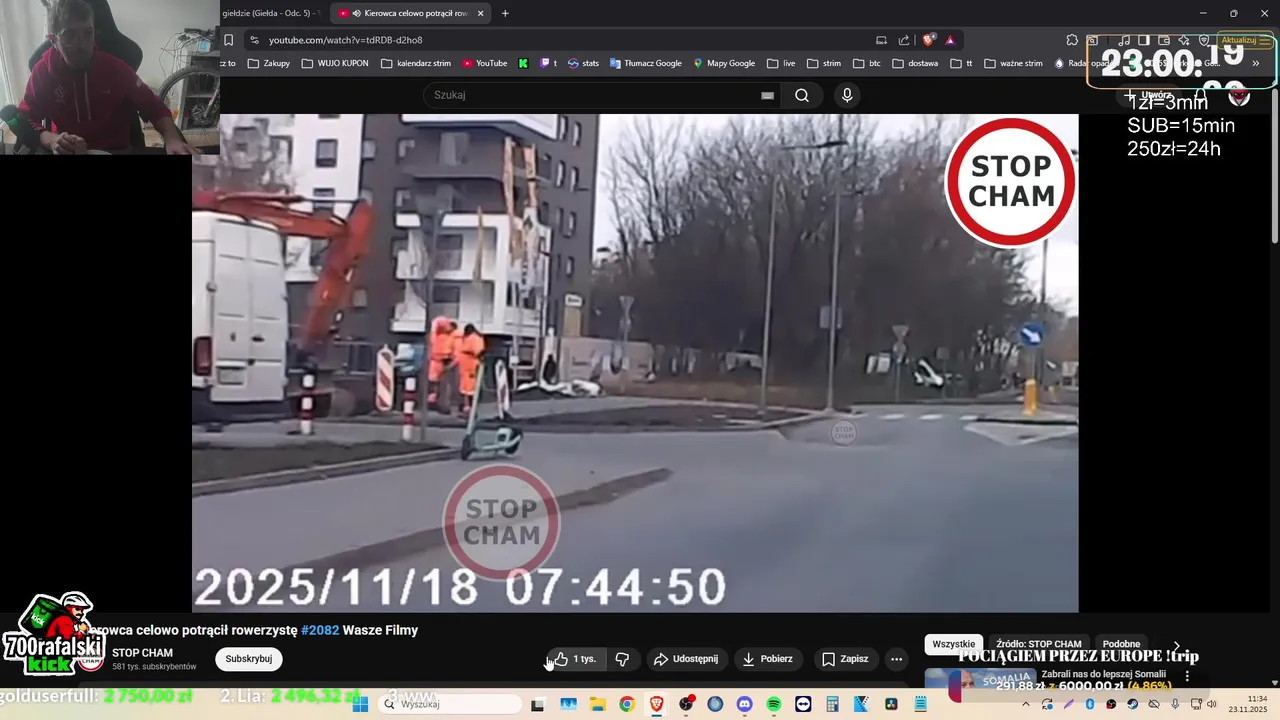Open the dostawa bookmarks folder
This screenshot has width=1280, height=720.
click(x=915, y=63)
